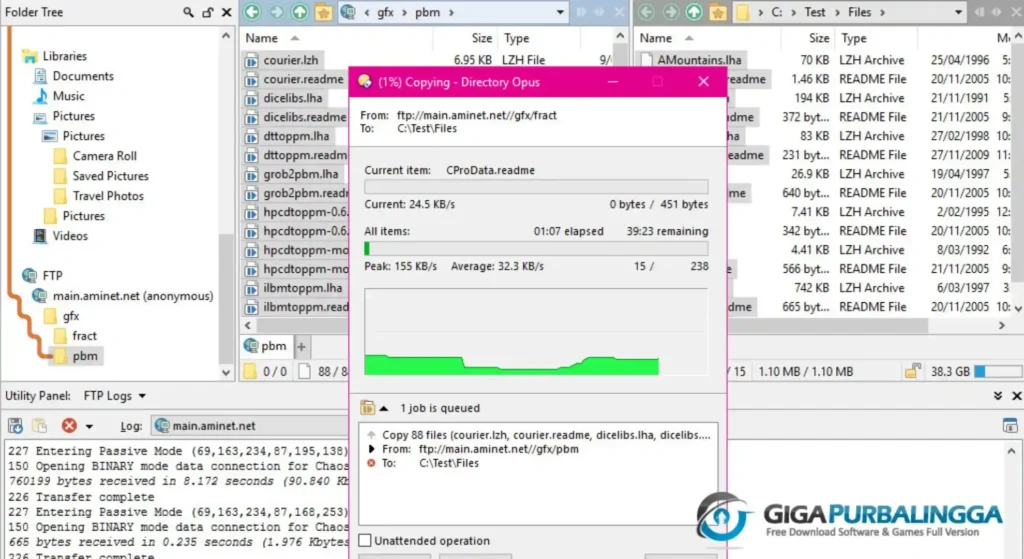Open favorites star in right lister toolbar
The height and width of the screenshot is (559, 1024).
pyautogui.click(x=718, y=12)
